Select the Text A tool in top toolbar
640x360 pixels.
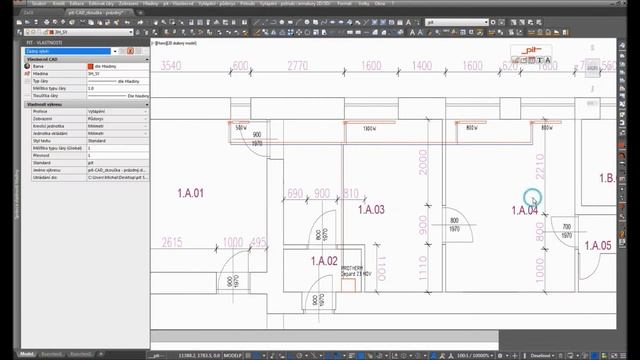(408, 22)
